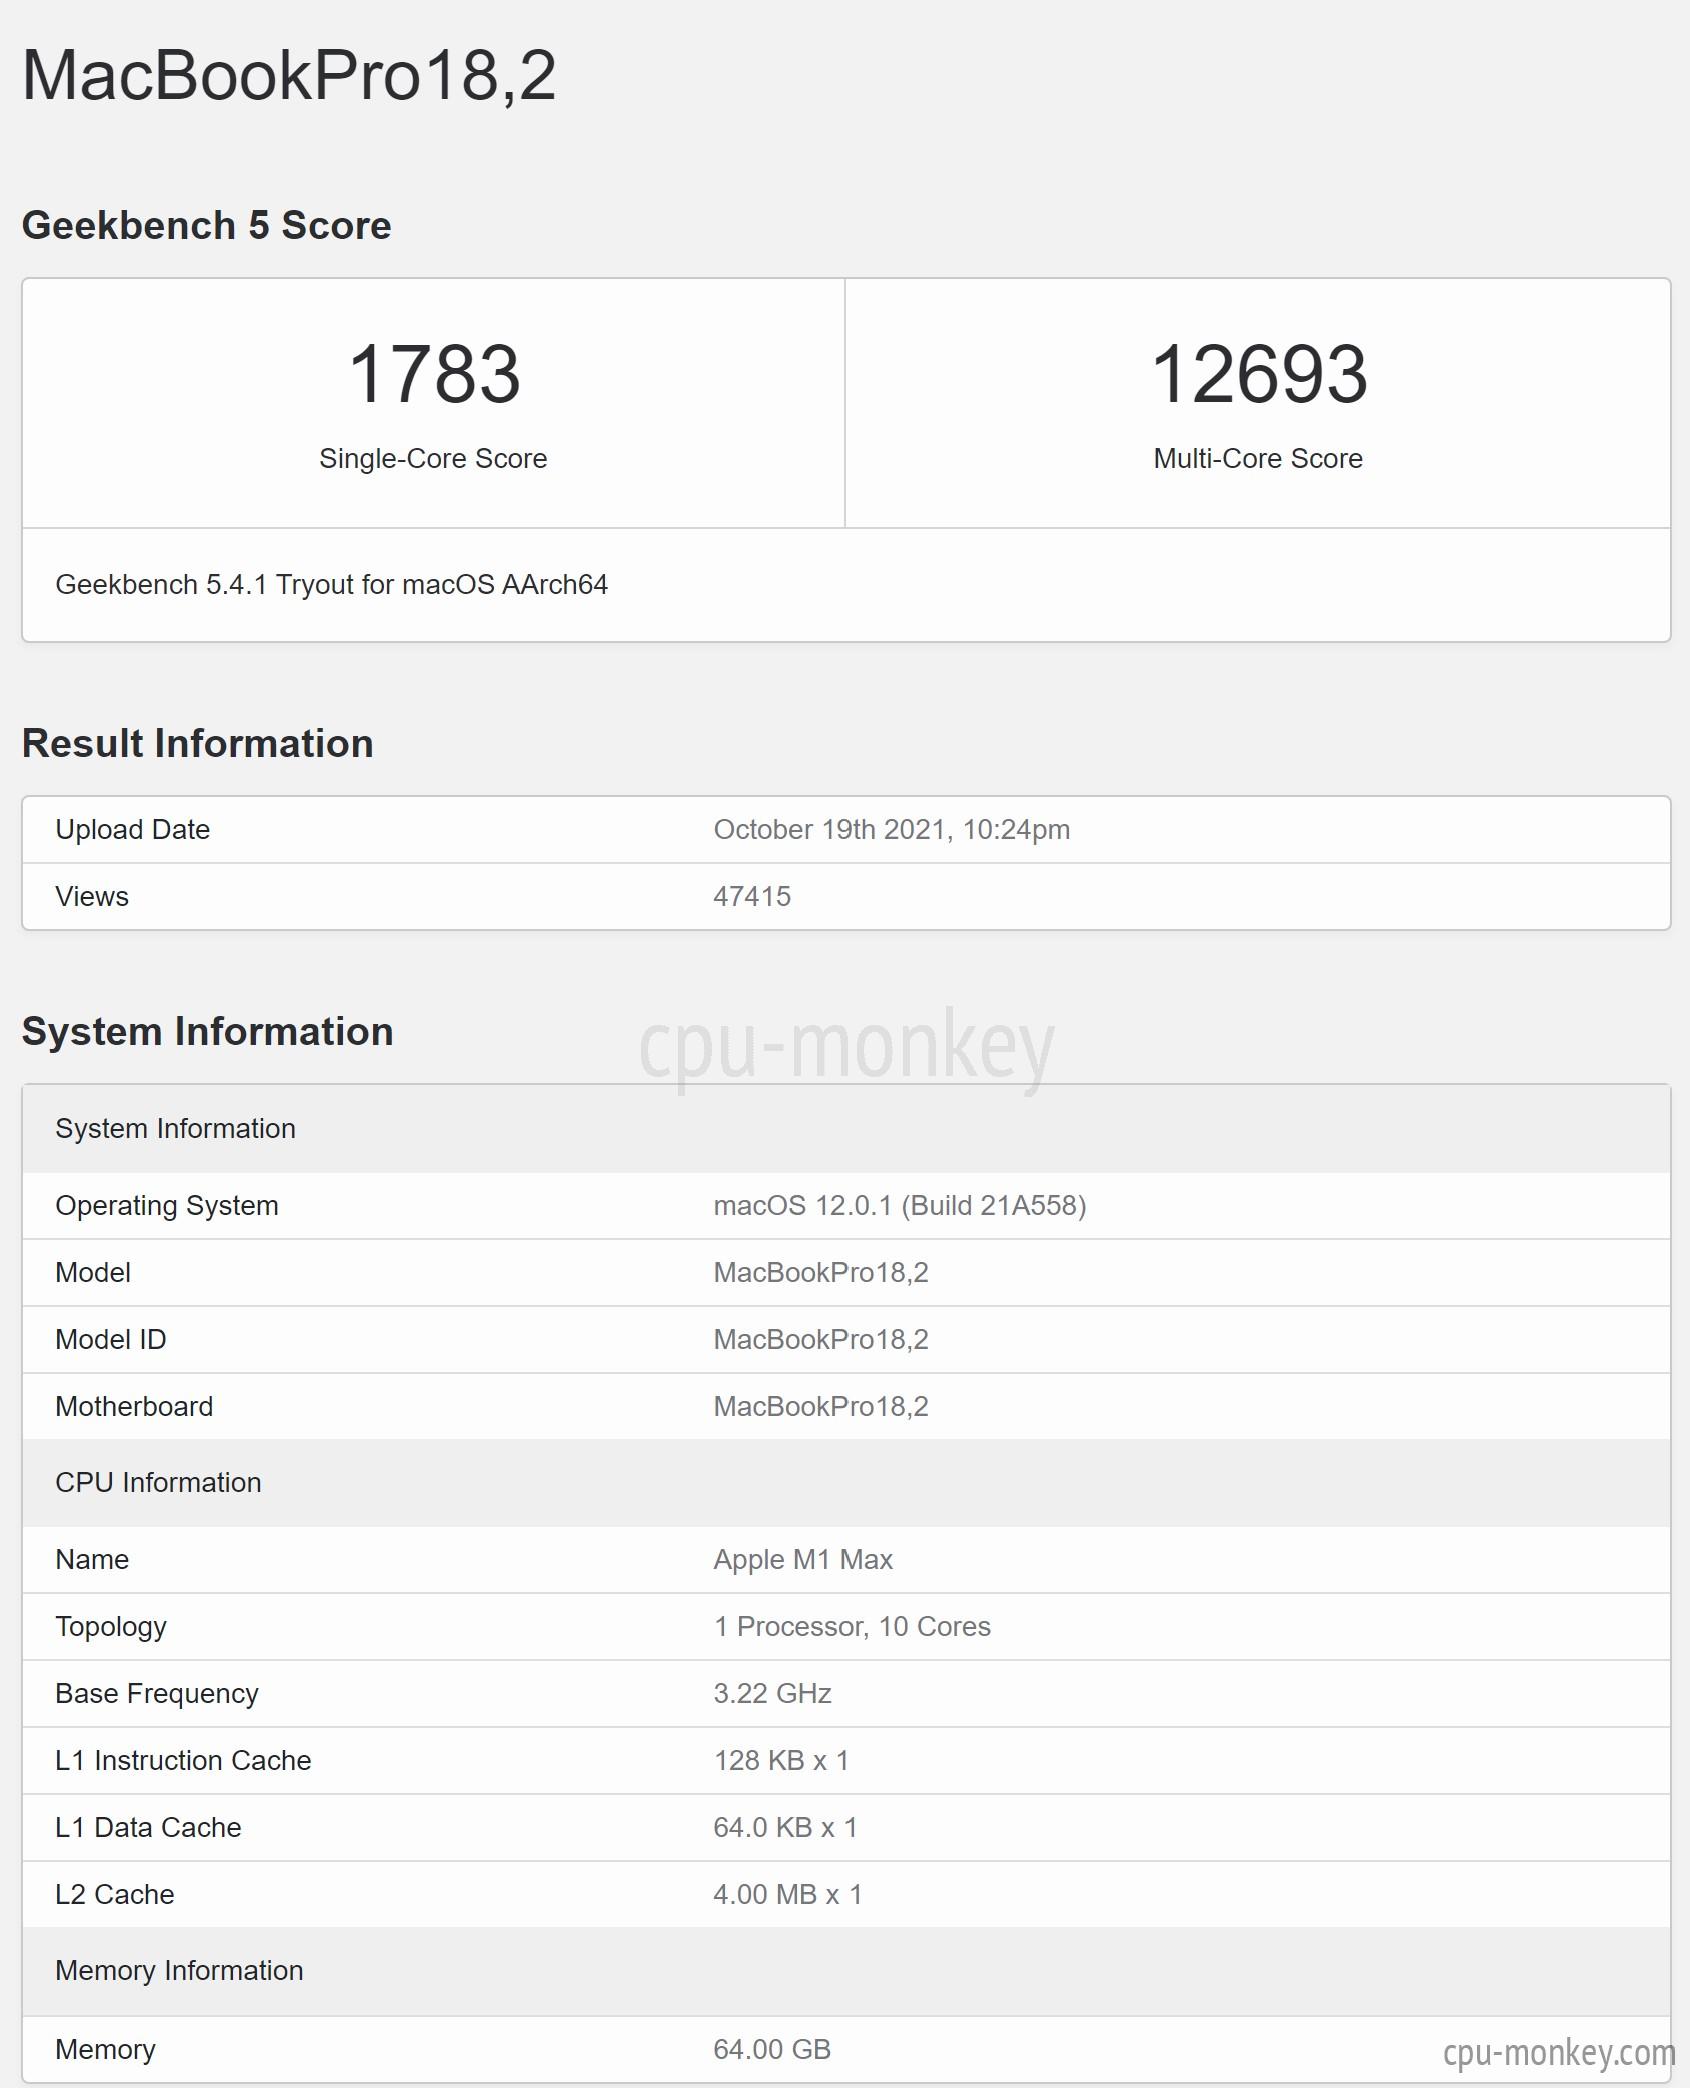Click the Name label under CPU Information

tap(92, 1559)
